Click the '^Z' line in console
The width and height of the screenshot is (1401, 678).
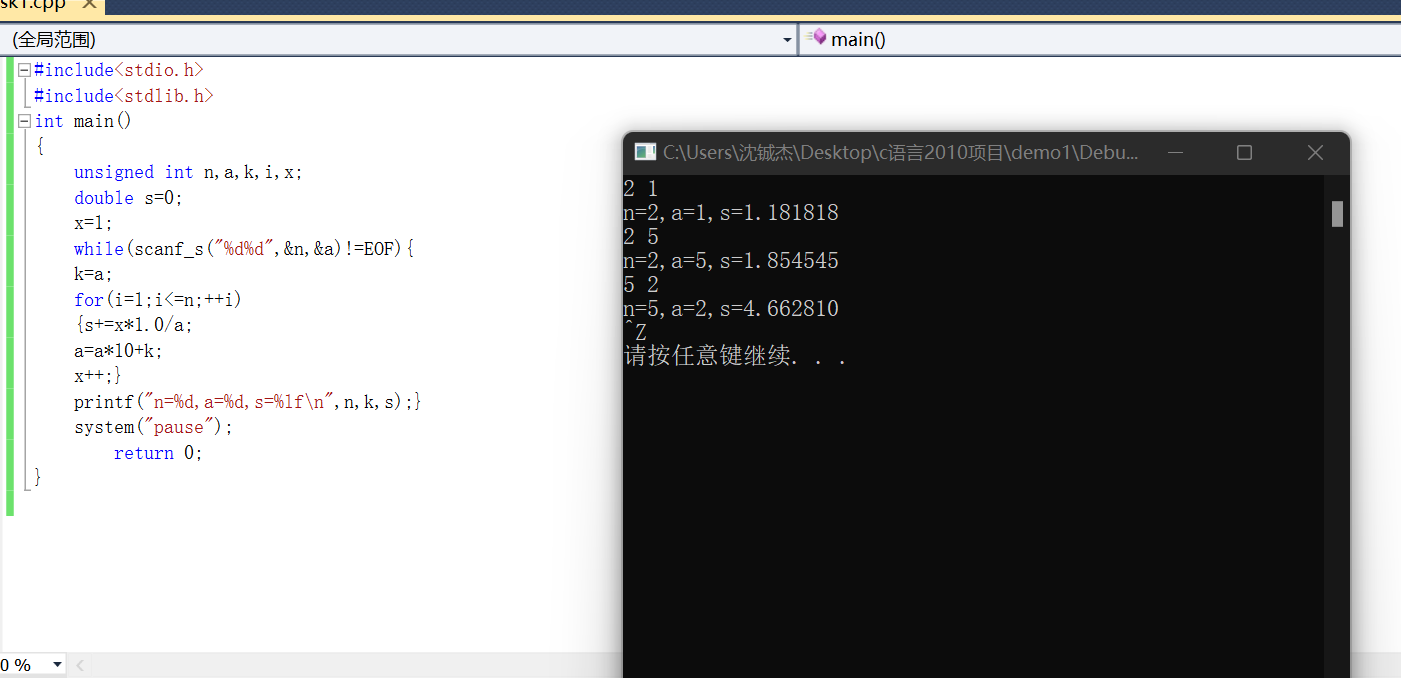[x=635, y=332]
